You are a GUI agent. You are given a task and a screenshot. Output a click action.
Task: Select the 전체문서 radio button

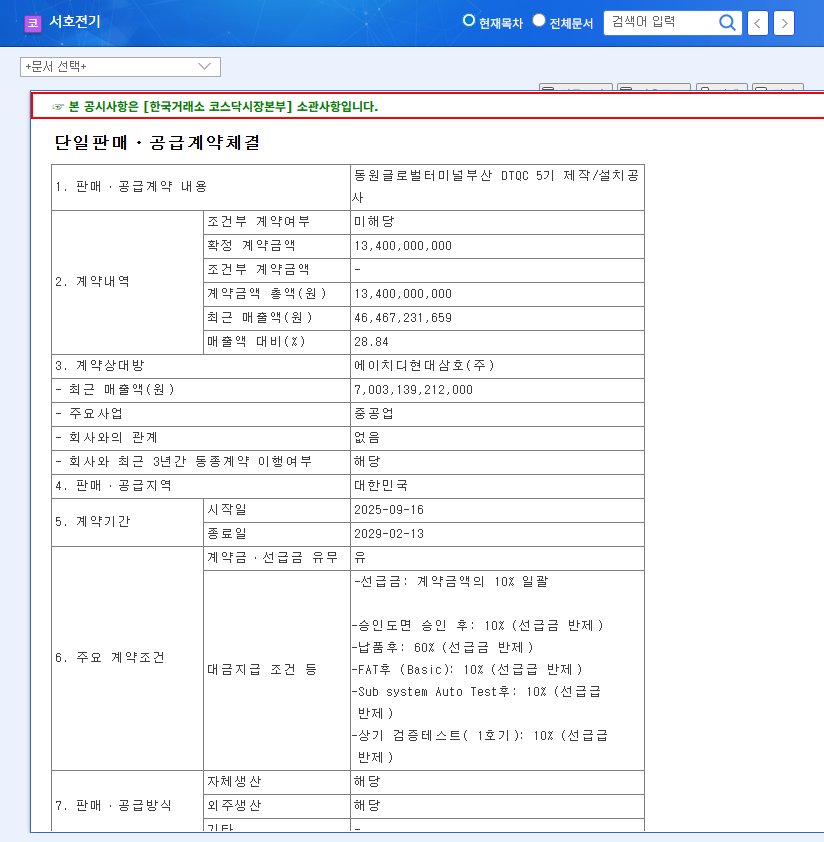click(x=538, y=20)
